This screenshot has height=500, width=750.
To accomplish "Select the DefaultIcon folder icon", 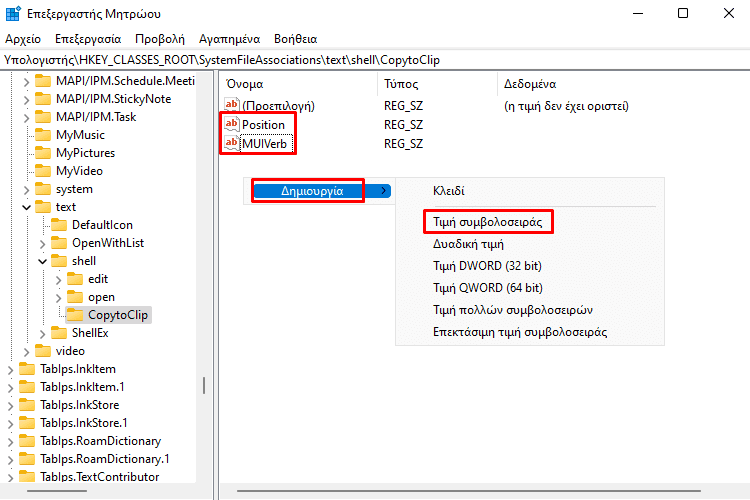I will pos(59,225).
